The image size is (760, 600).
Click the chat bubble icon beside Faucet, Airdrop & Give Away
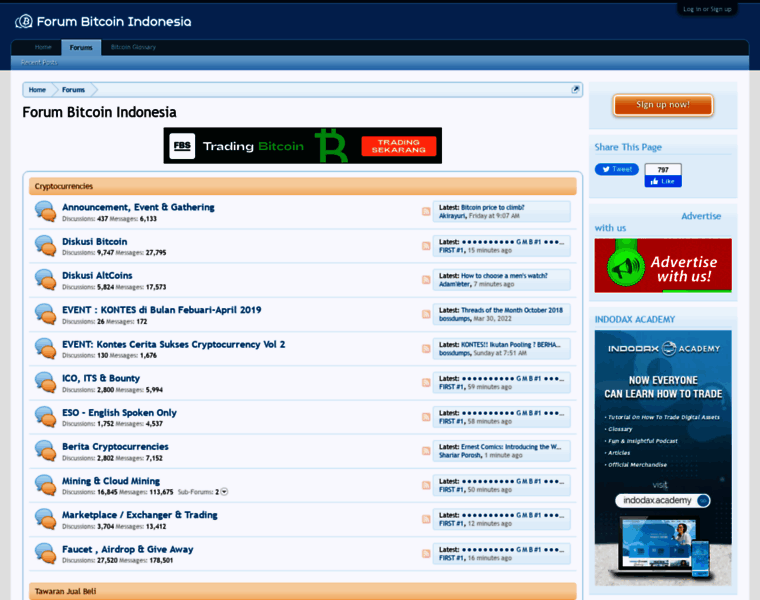point(46,553)
